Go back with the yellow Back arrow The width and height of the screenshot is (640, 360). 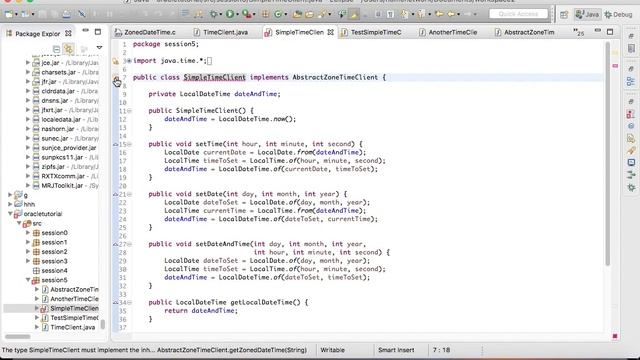451,14
